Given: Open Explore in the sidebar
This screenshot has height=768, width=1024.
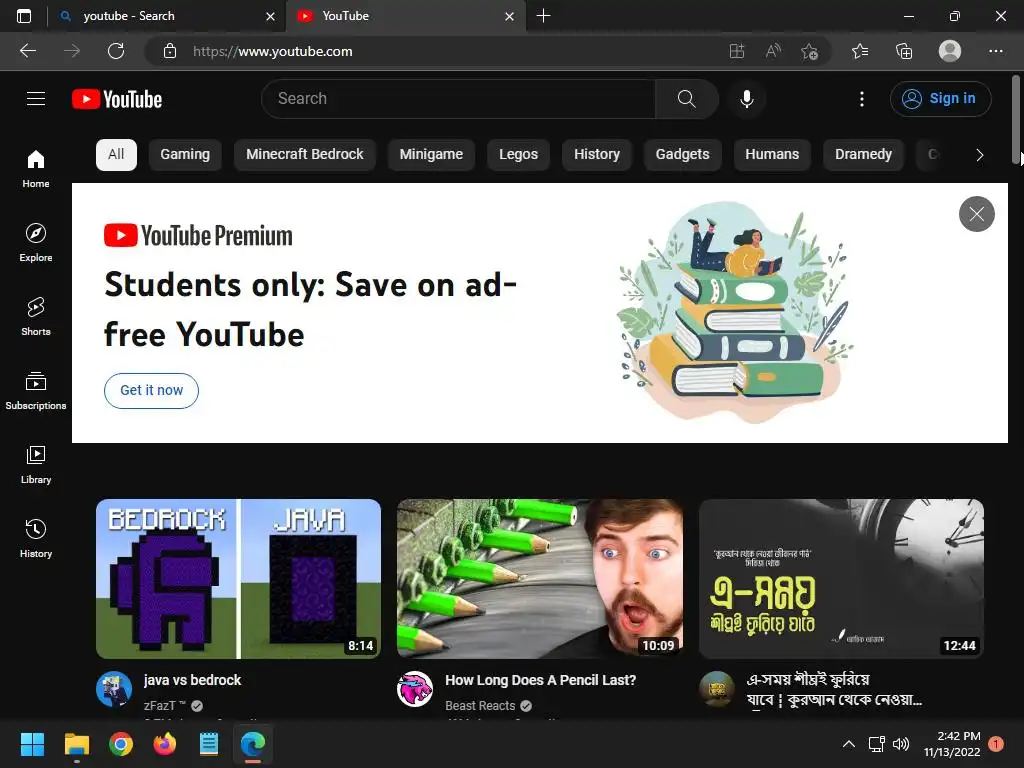Looking at the screenshot, I should tap(36, 242).
